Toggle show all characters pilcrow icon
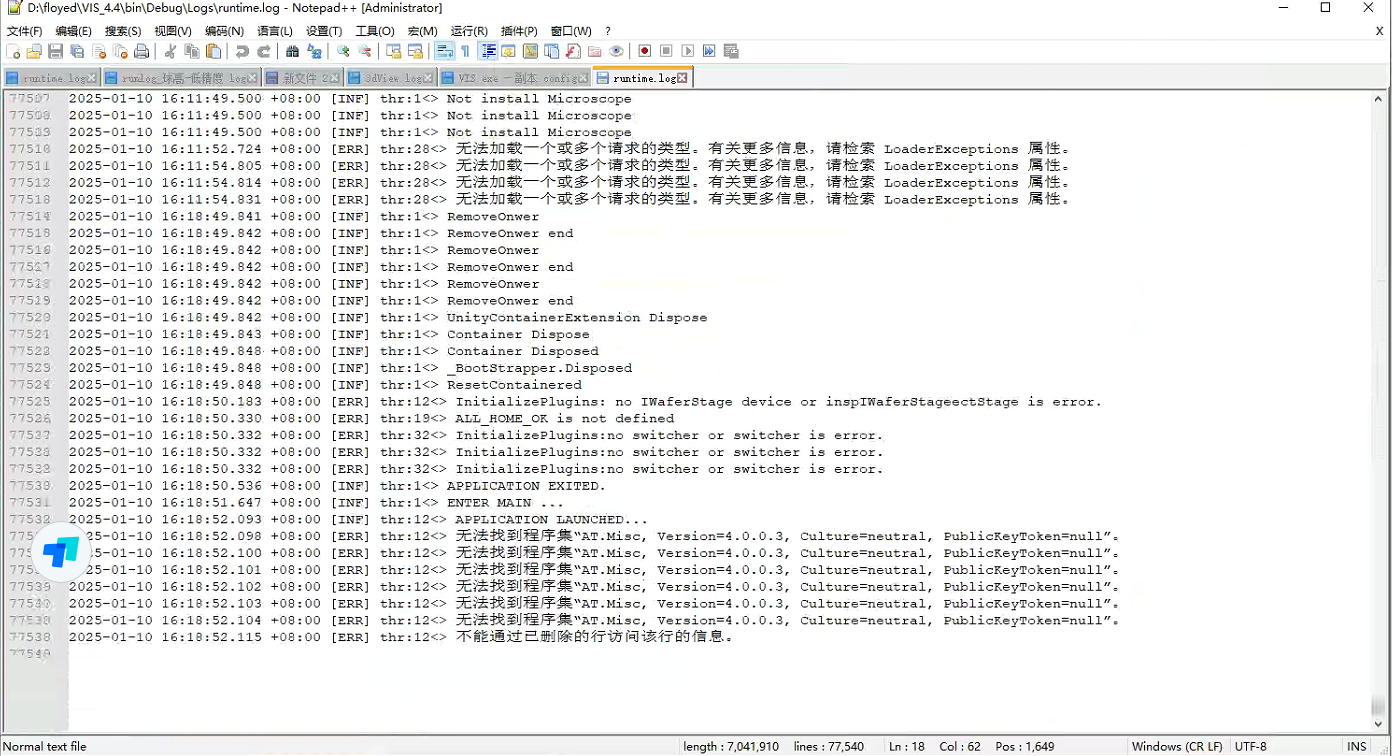The width and height of the screenshot is (1392, 756). [465, 51]
